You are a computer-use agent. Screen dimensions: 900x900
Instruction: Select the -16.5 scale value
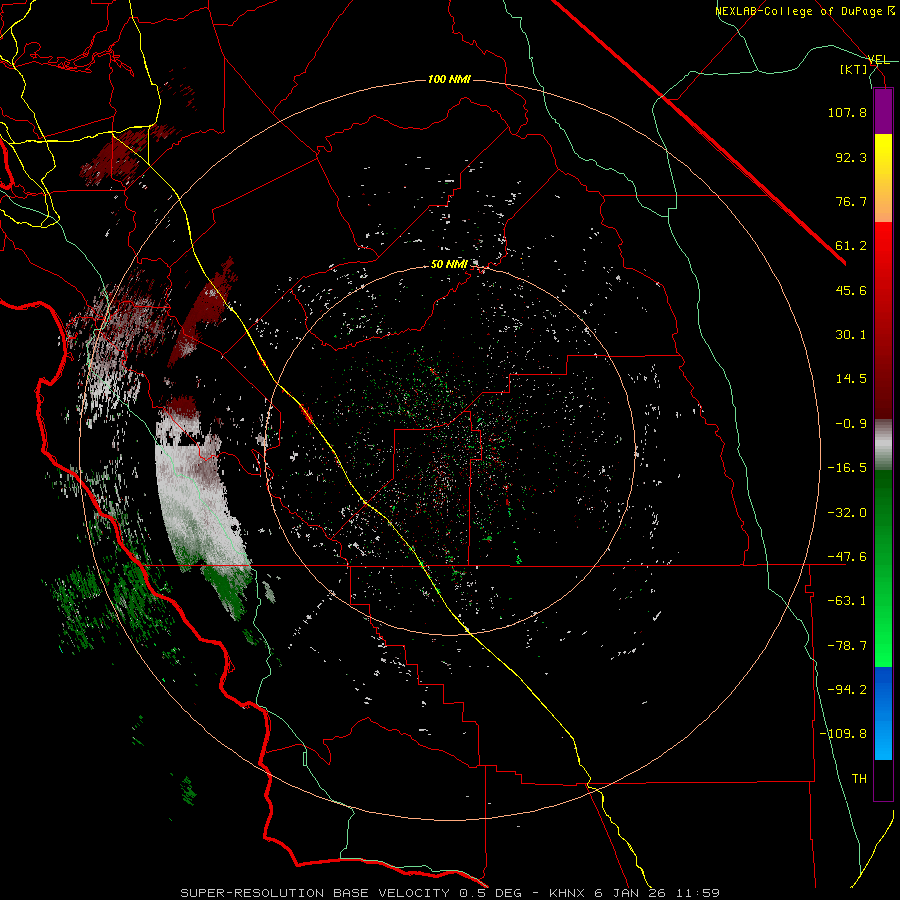(847, 468)
